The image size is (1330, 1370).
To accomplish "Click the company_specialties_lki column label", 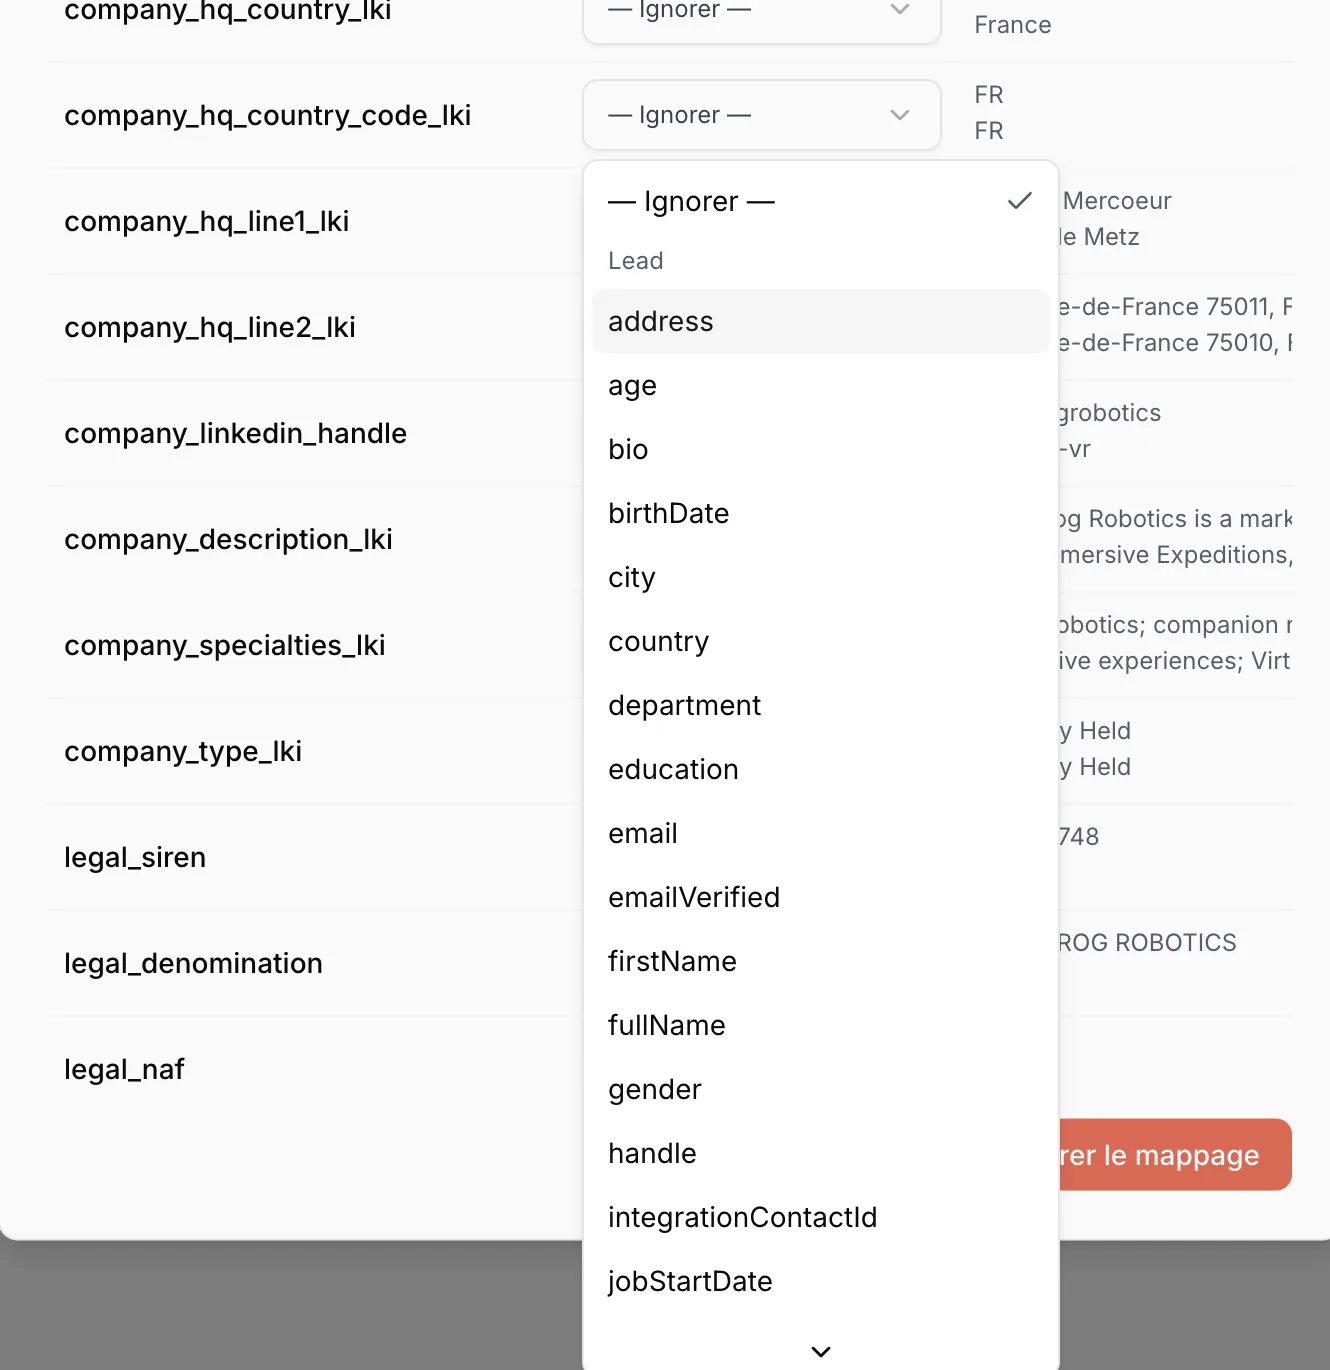I will coord(225,645).
